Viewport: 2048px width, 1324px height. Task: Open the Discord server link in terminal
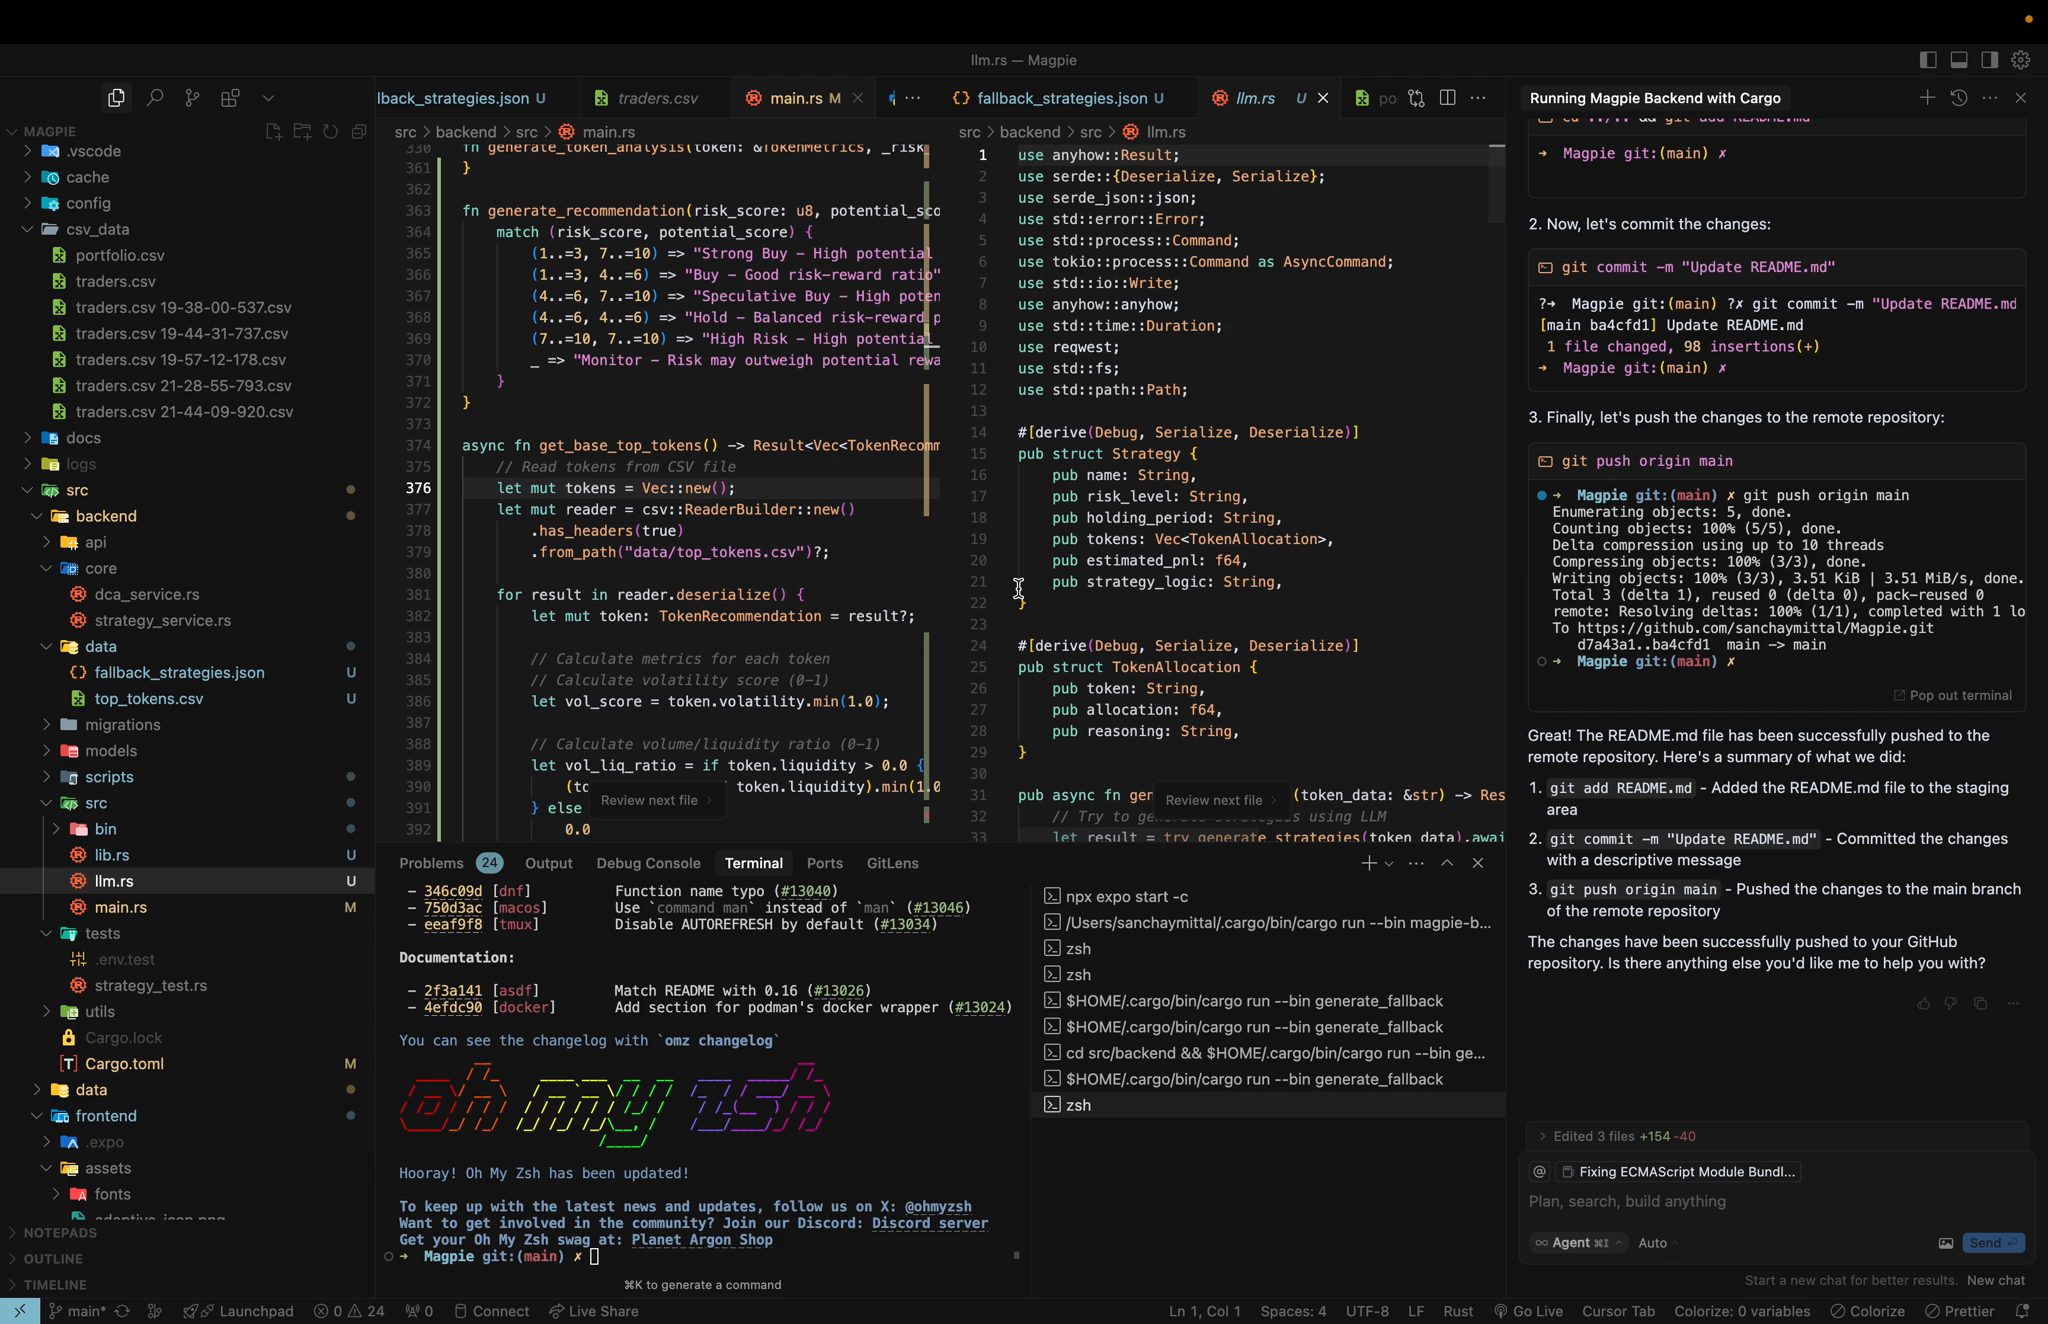(929, 1223)
